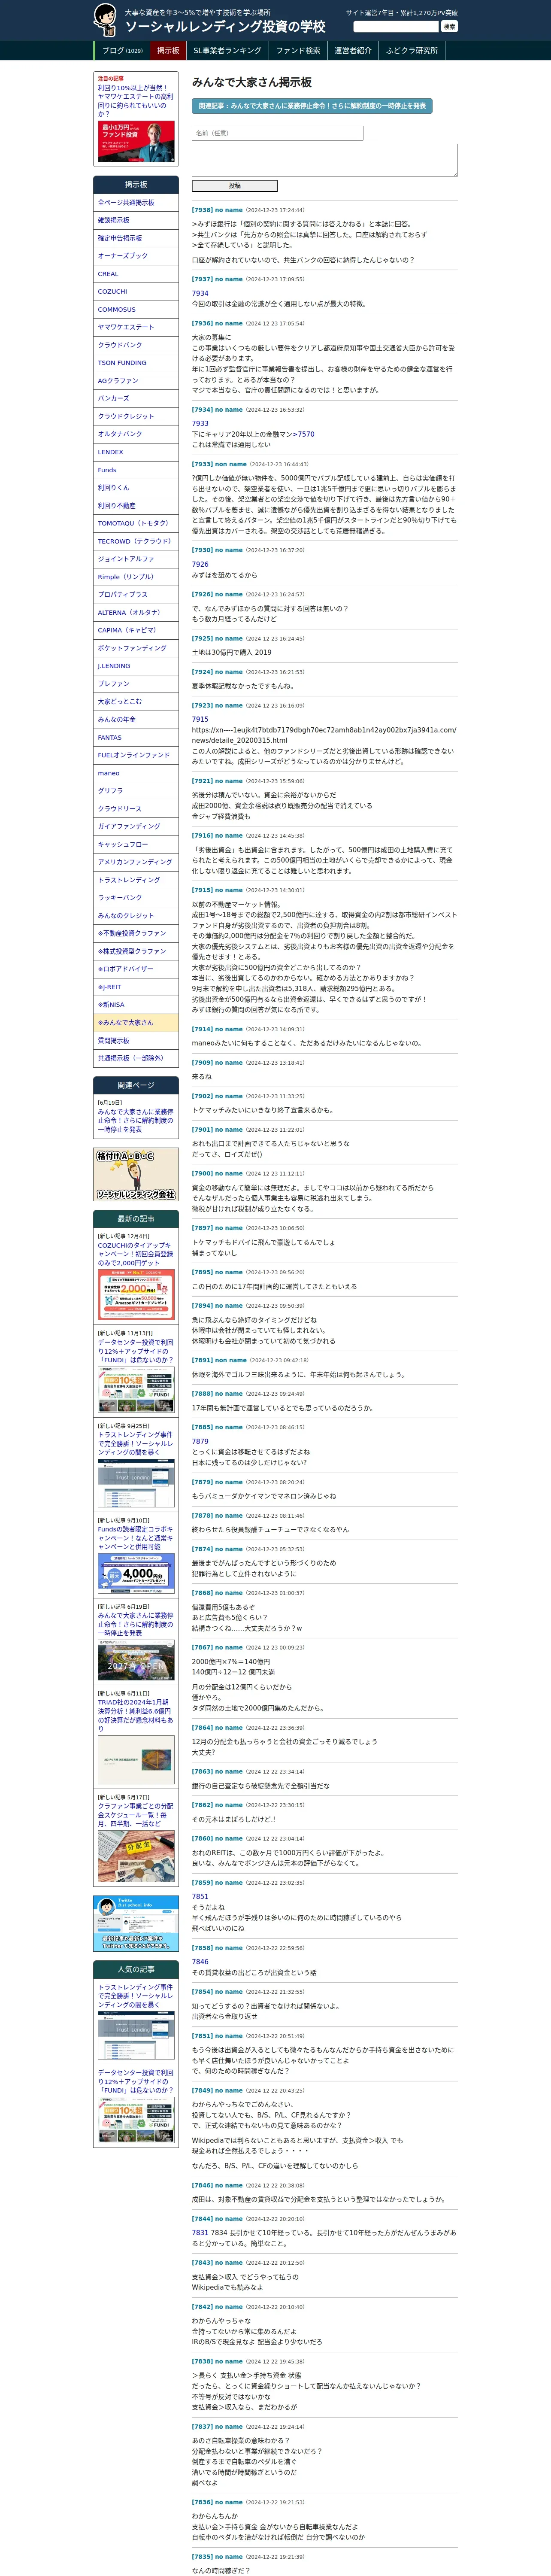Open the ふどクラ研究所 nav tab

tap(412, 51)
